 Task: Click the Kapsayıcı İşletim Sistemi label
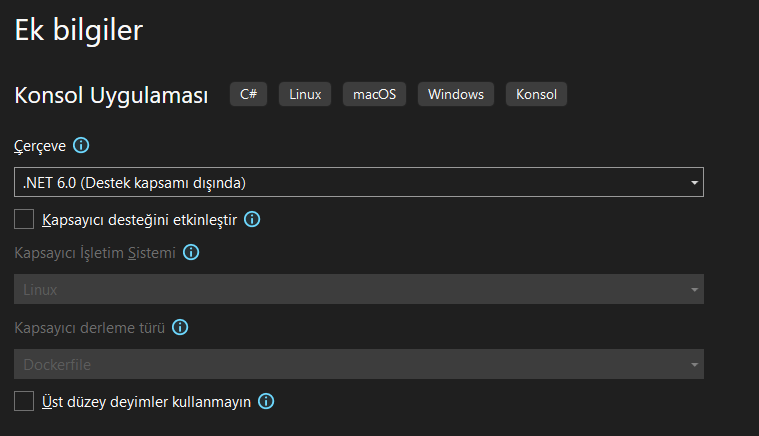click(95, 253)
